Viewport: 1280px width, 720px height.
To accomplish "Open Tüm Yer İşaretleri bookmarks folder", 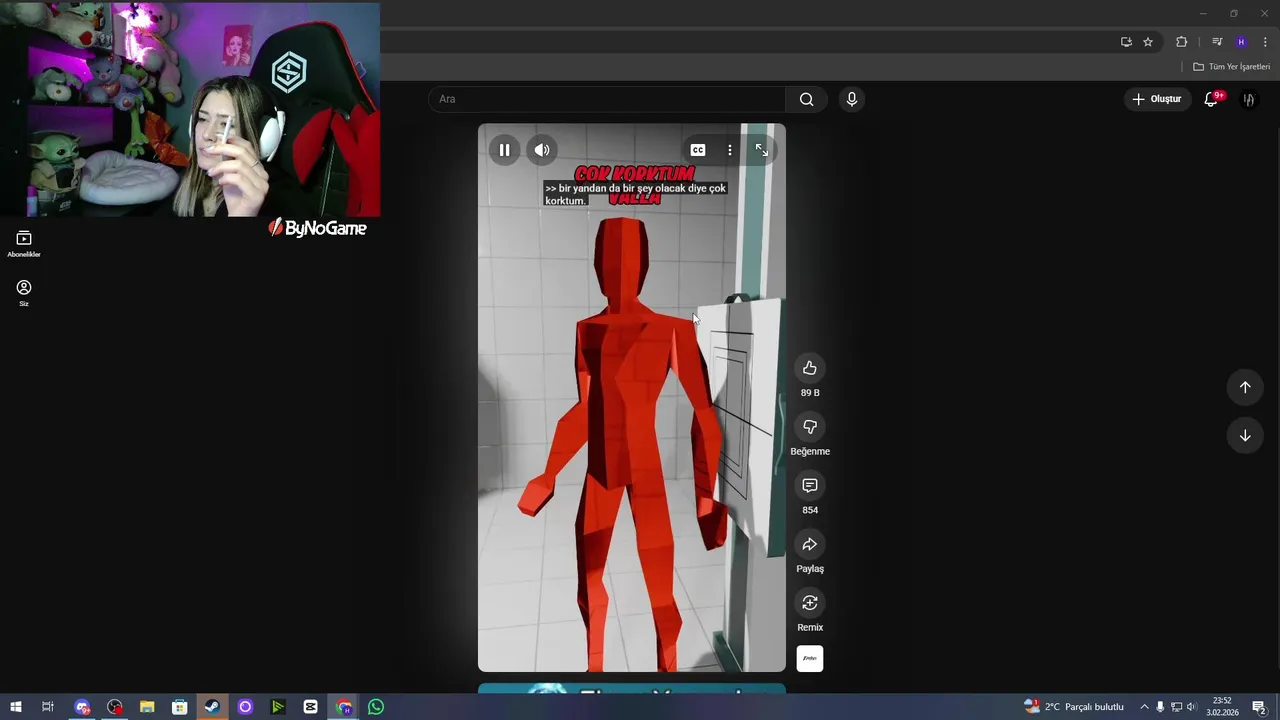I will point(1231,67).
